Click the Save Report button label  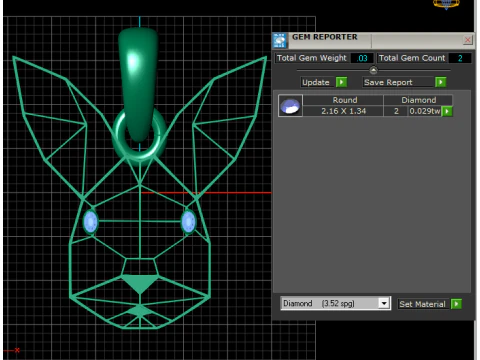(x=388, y=82)
